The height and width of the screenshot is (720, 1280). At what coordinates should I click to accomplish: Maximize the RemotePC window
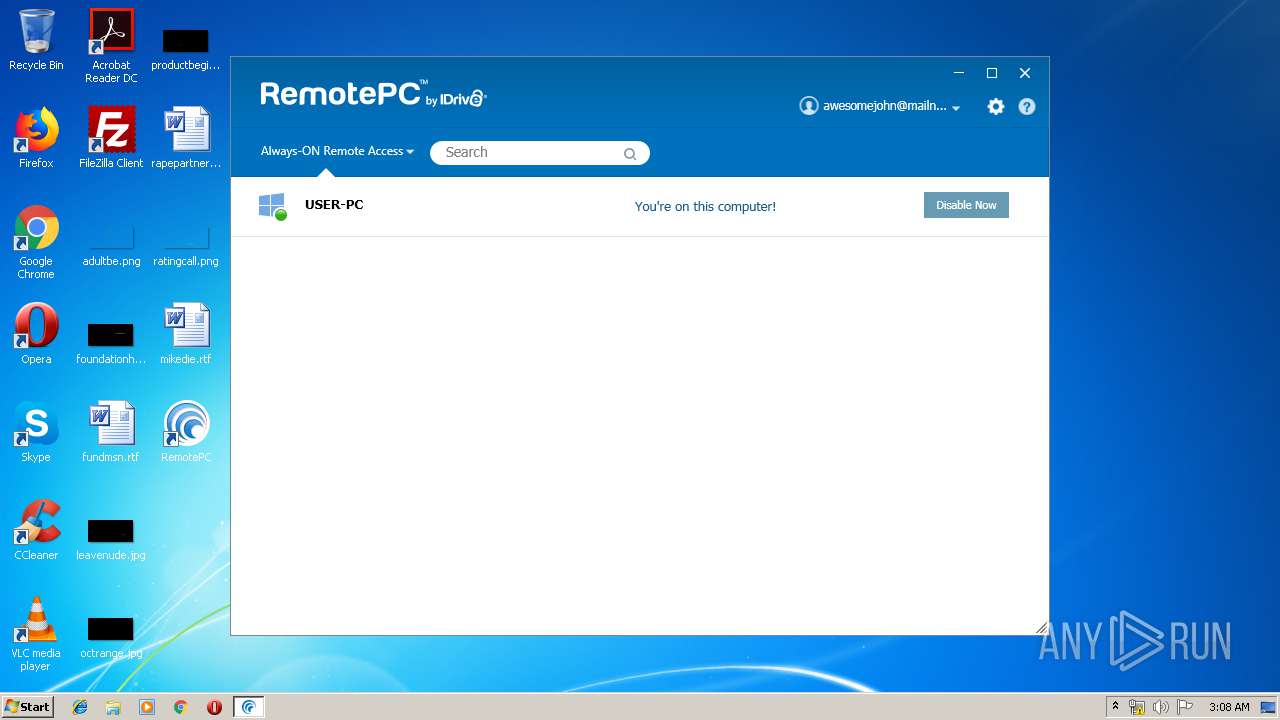click(x=992, y=73)
